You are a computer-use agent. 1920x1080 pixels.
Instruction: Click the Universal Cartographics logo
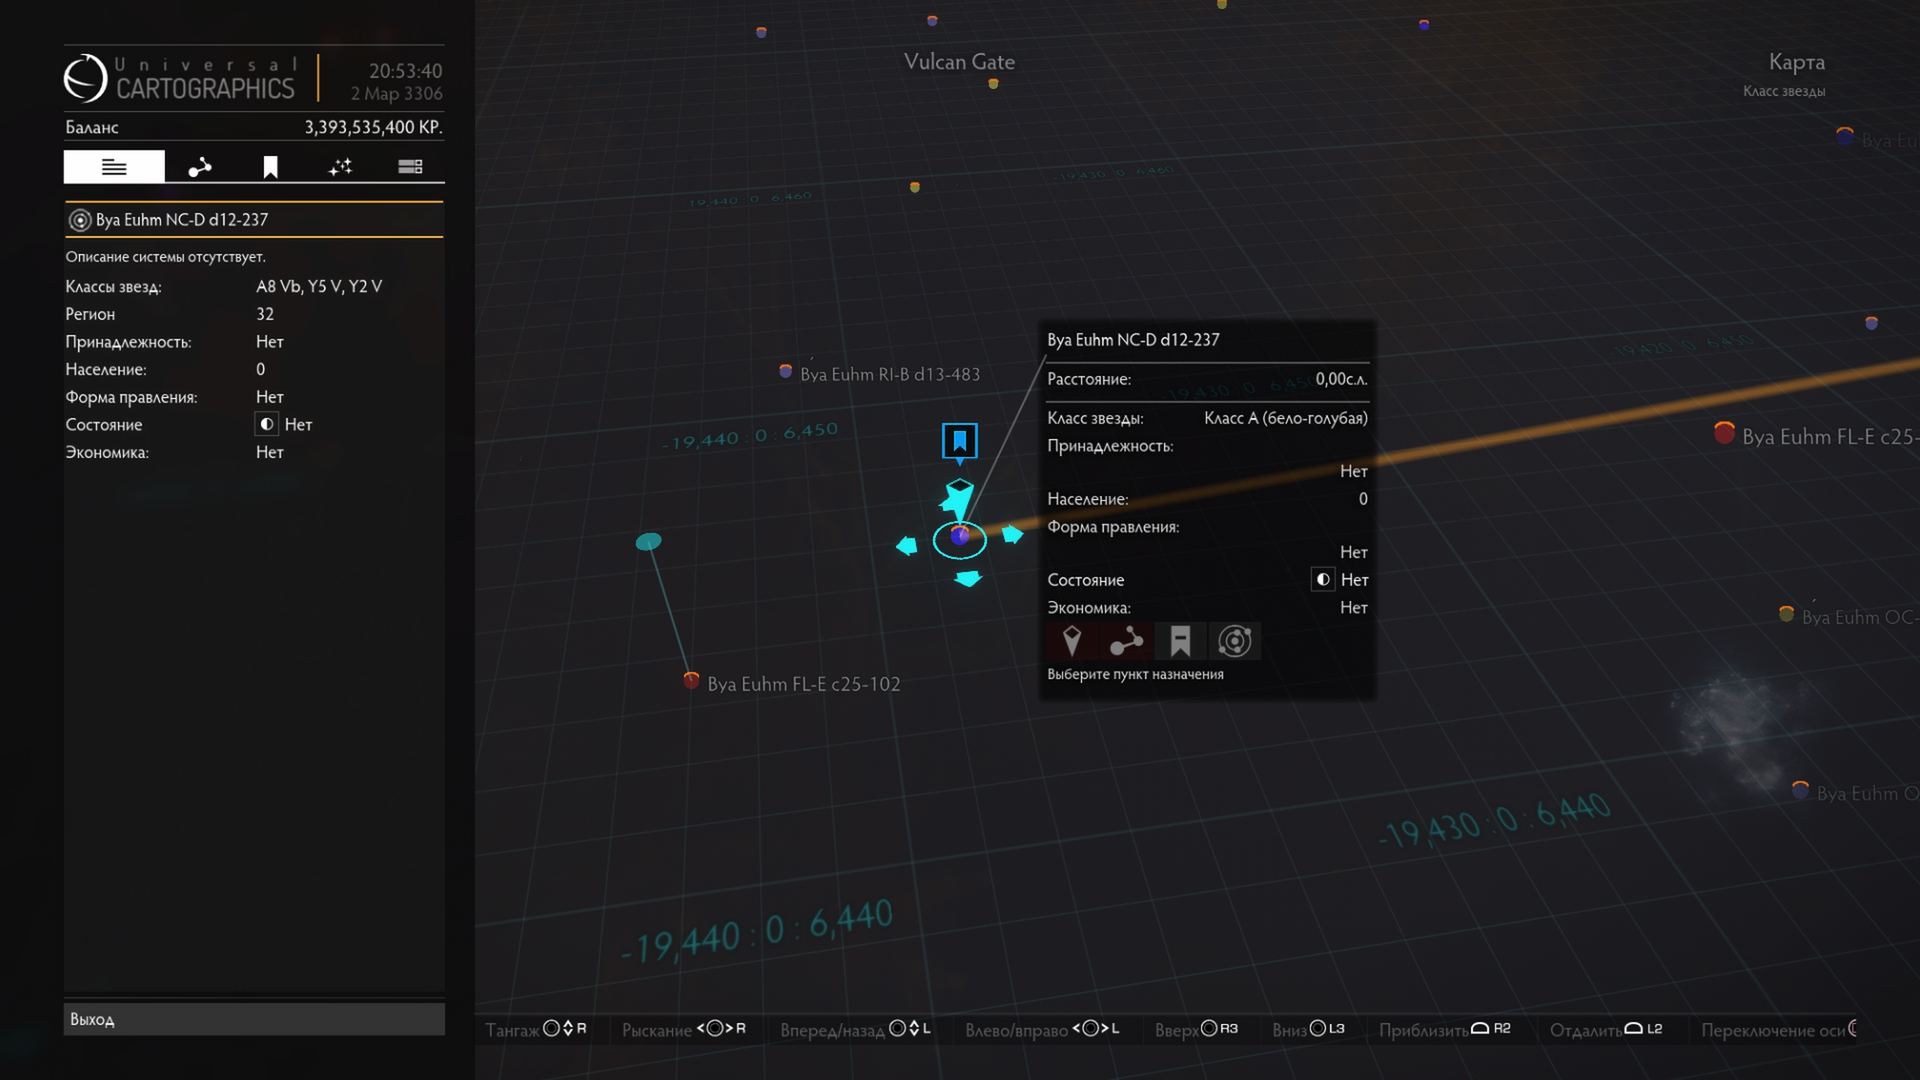180,78
